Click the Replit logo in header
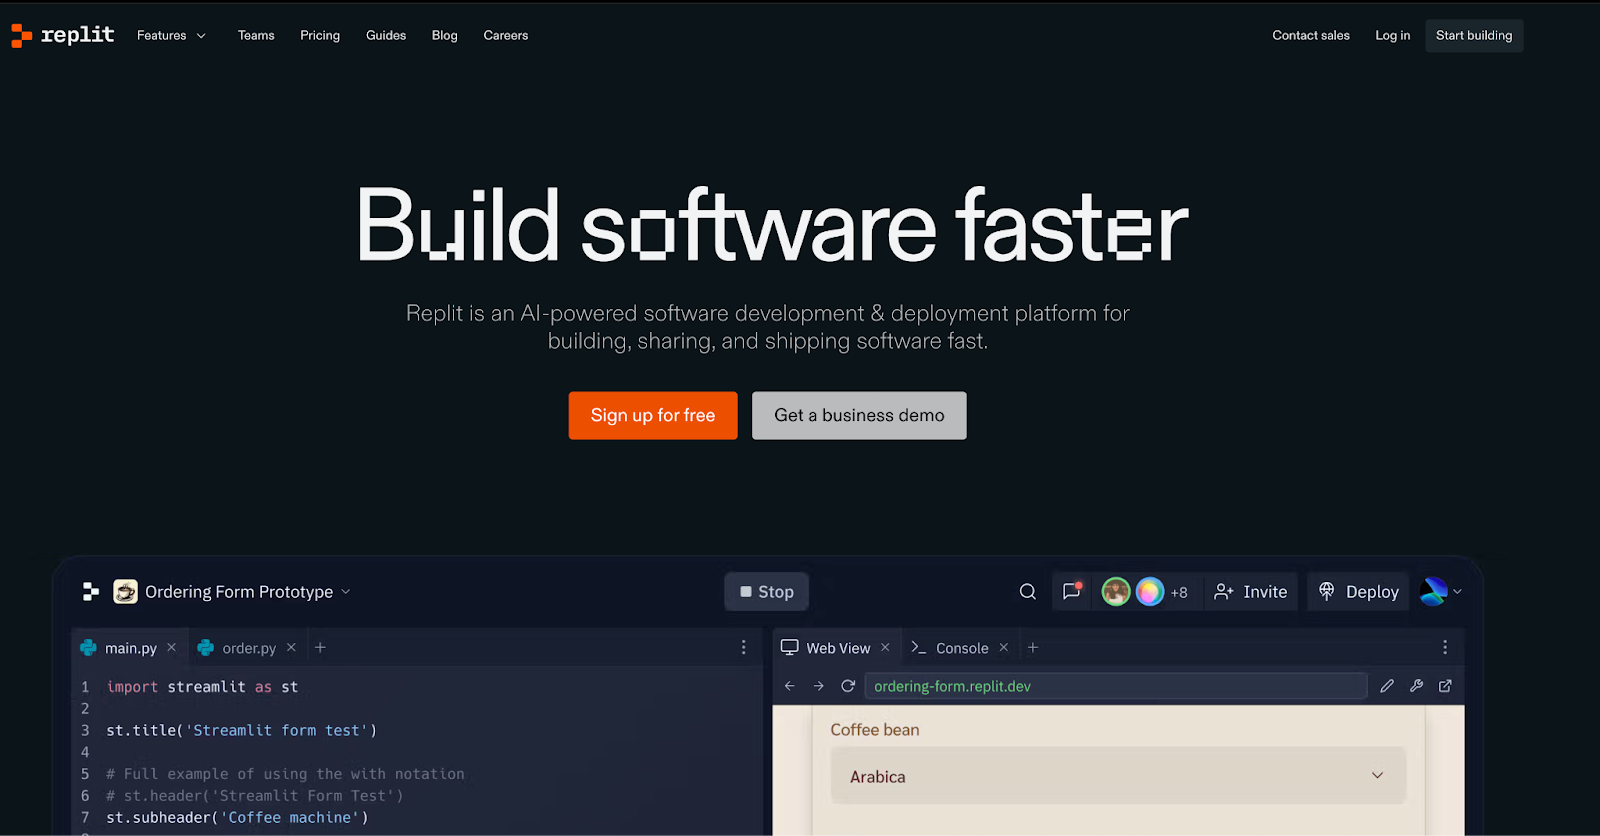The image size is (1600, 836). tap(63, 35)
